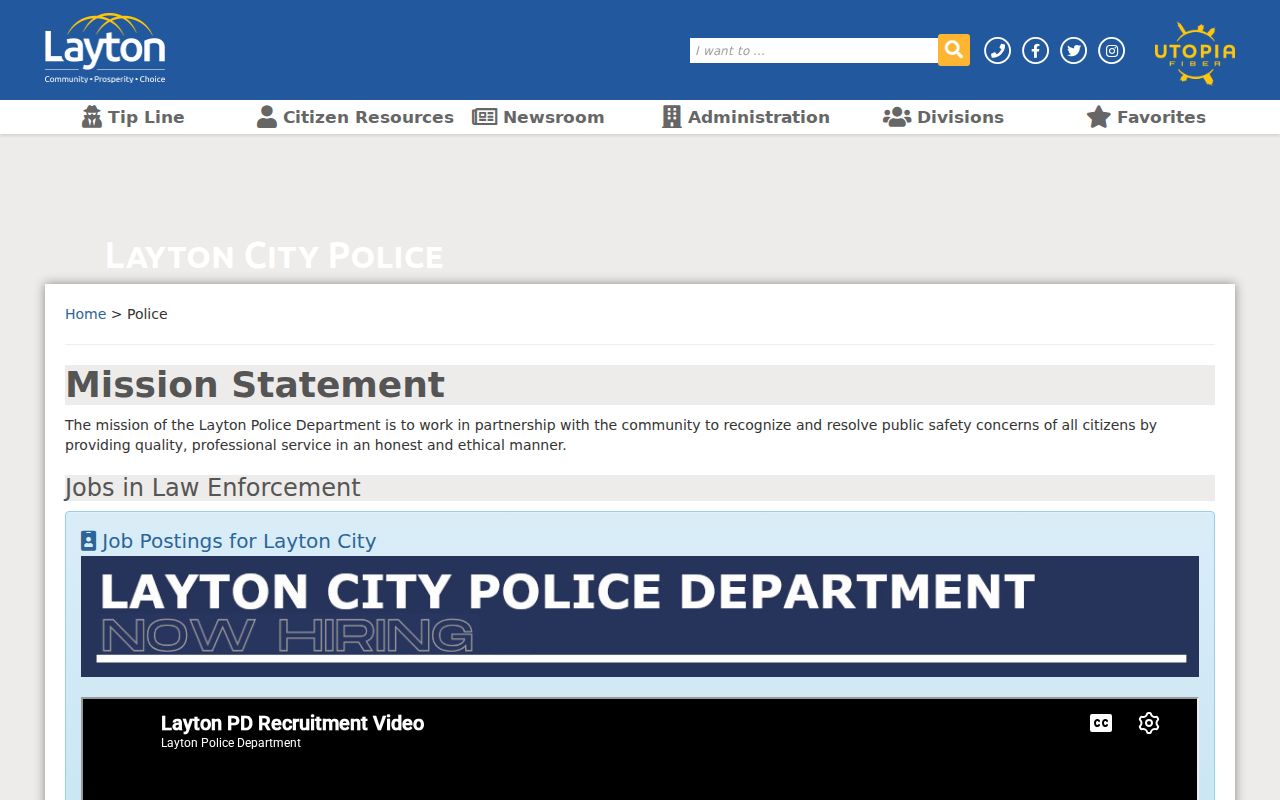The image size is (1280, 800).
Task: Open the Tip Line menu
Action: [133, 117]
